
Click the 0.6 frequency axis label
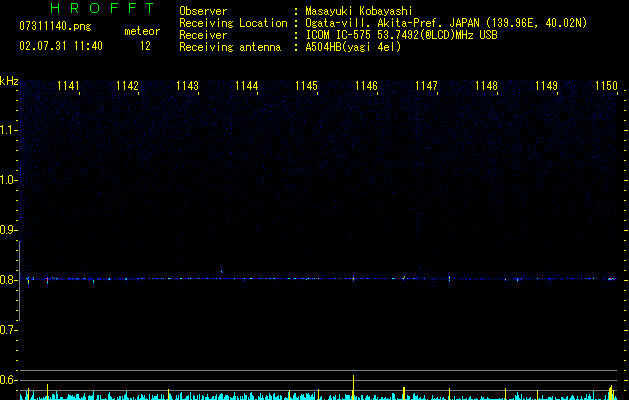pyautogui.click(x=8, y=380)
